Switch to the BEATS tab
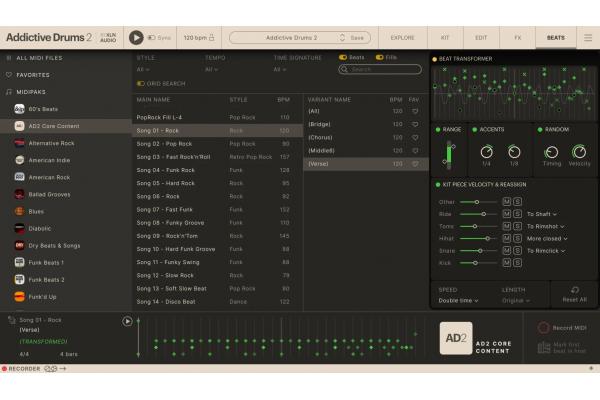Viewport: 600px width, 400px height. tap(556, 38)
